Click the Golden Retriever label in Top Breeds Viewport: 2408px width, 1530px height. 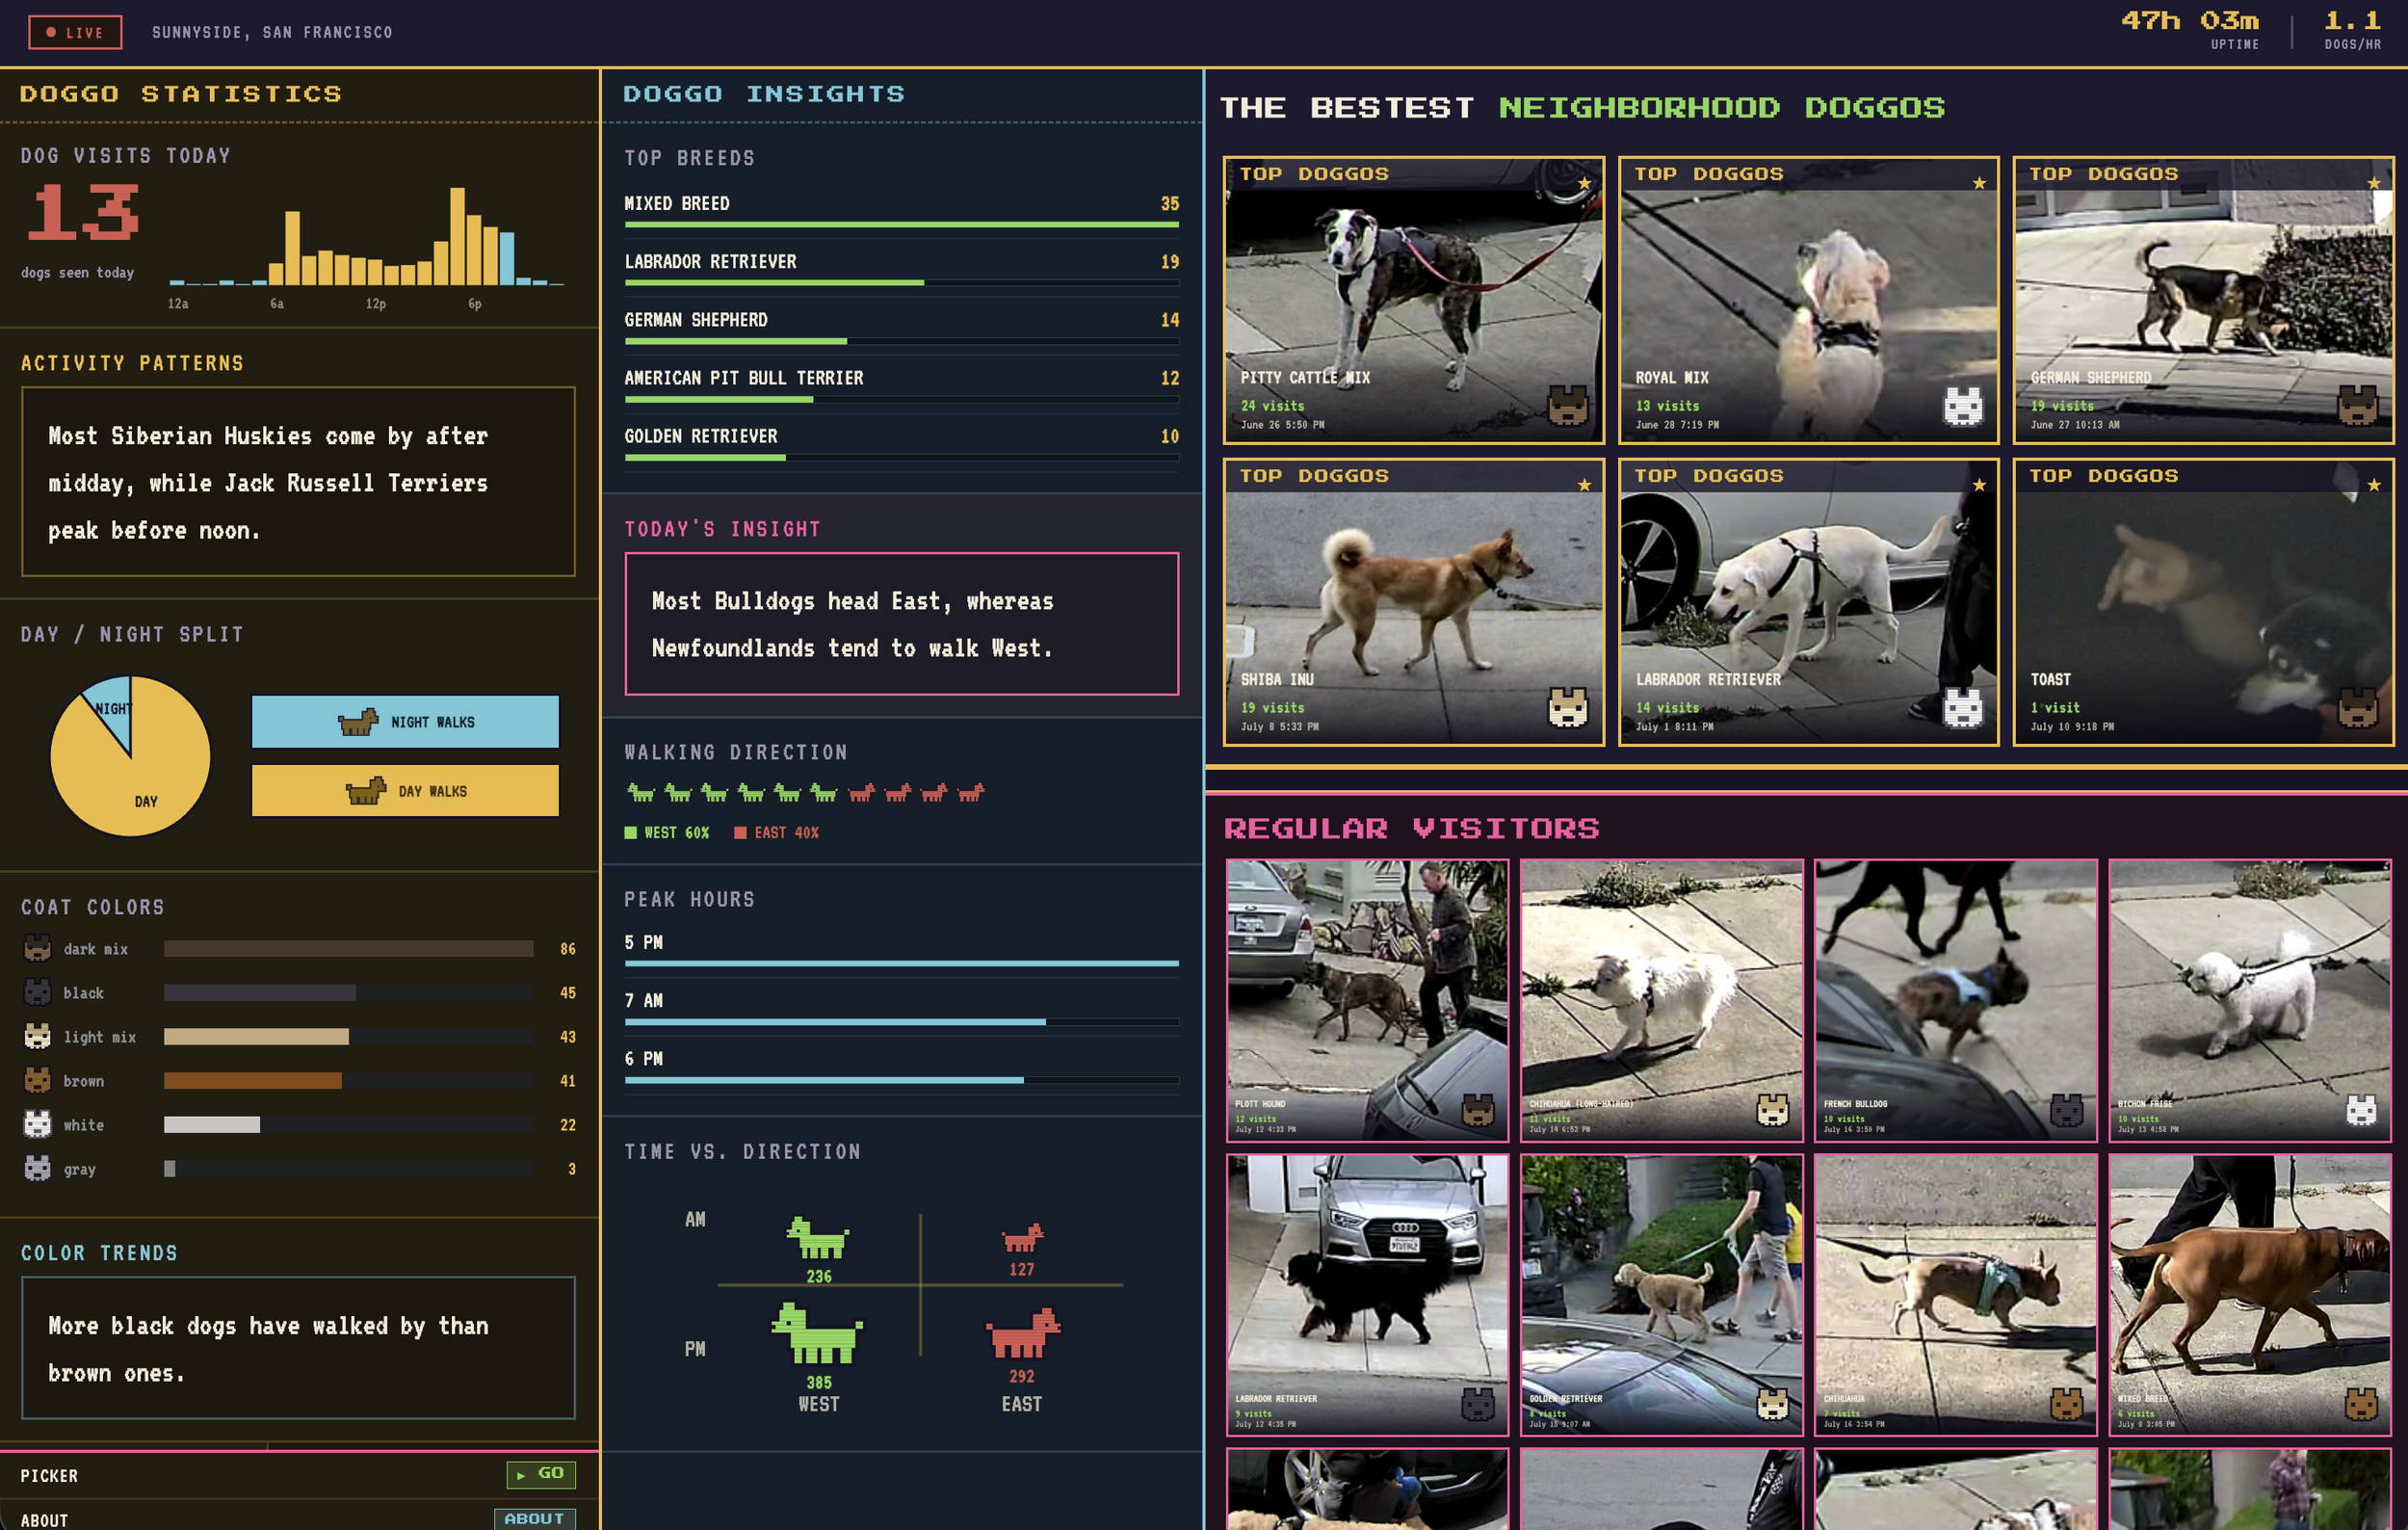[701, 435]
